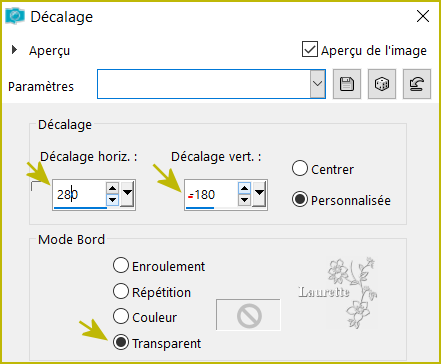Decrease vertical offset with the down spinner arrow
This screenshot has width=441, height=364.
pyautogui.click(x=245, y=200)
